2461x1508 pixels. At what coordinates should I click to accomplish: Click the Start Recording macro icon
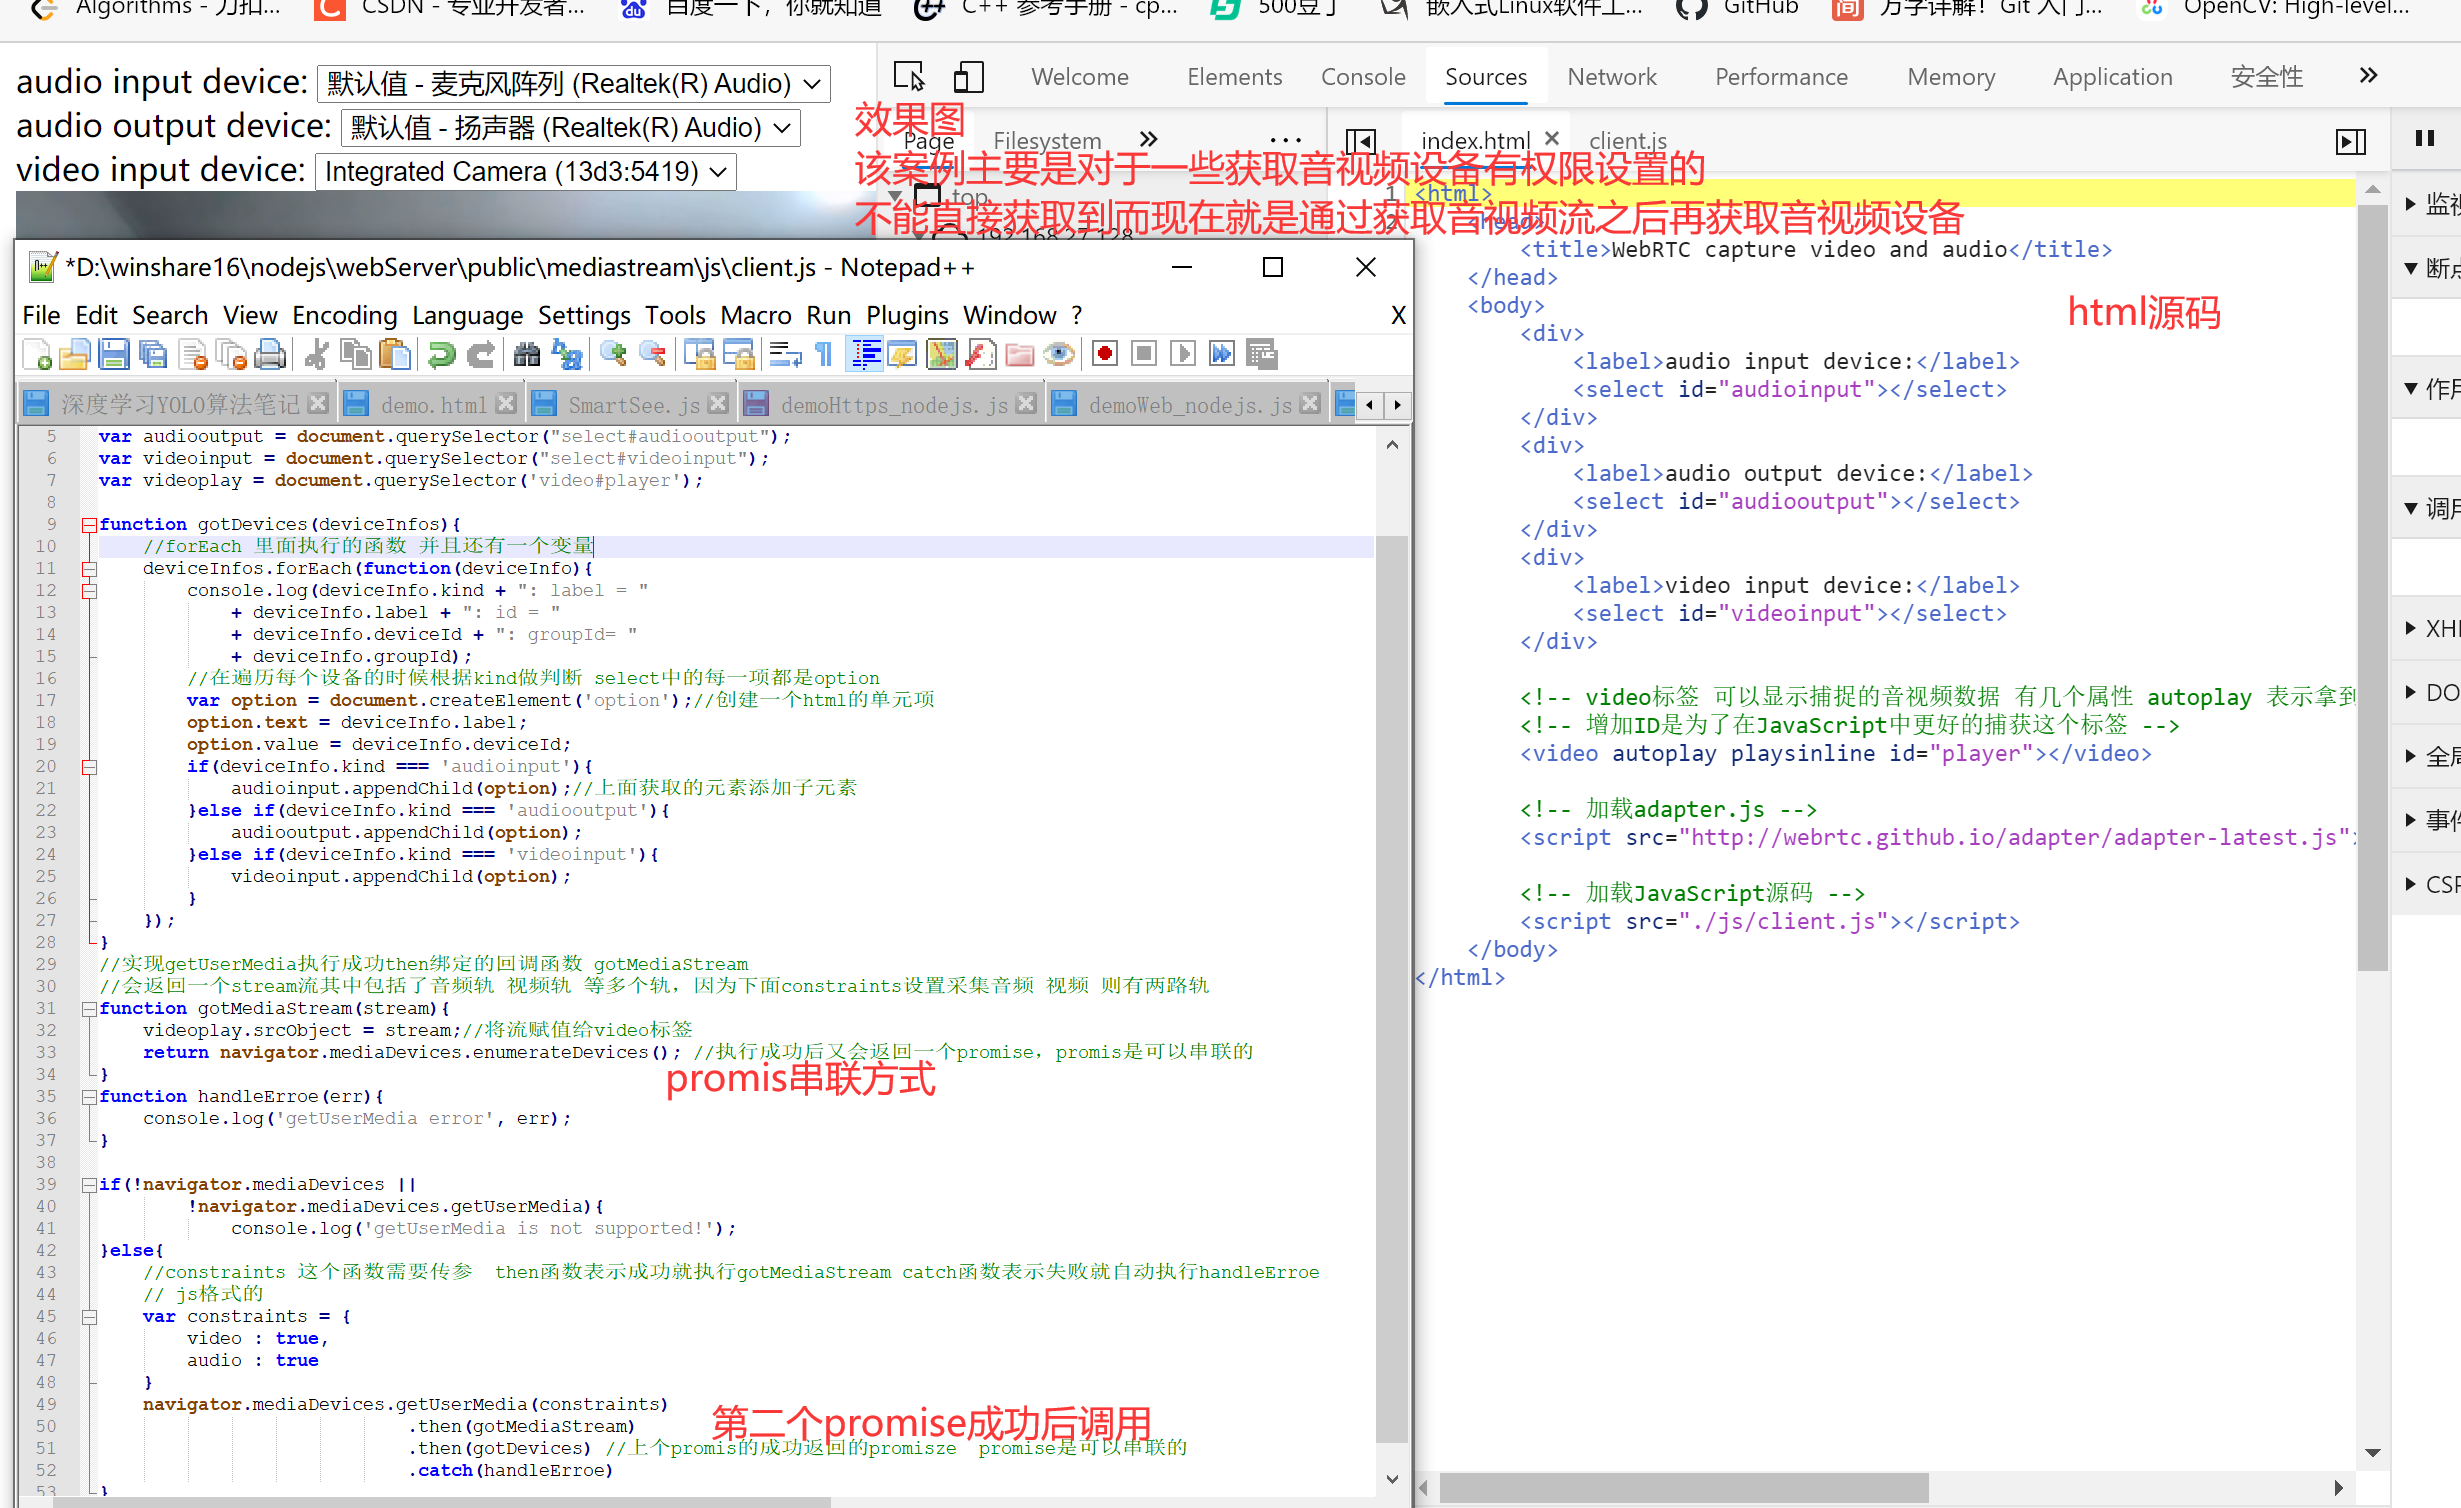1104,354
